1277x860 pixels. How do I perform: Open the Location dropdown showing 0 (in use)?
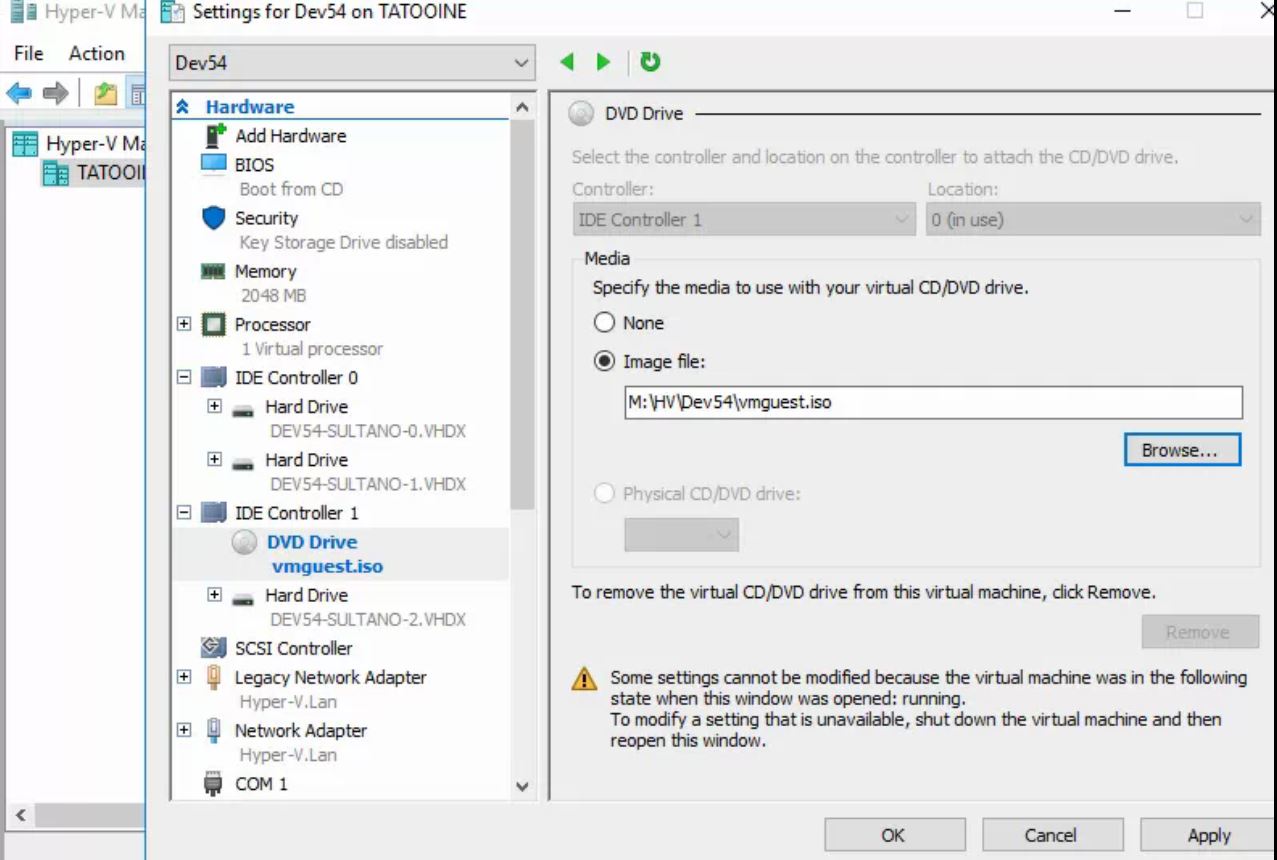point(1091,220)
